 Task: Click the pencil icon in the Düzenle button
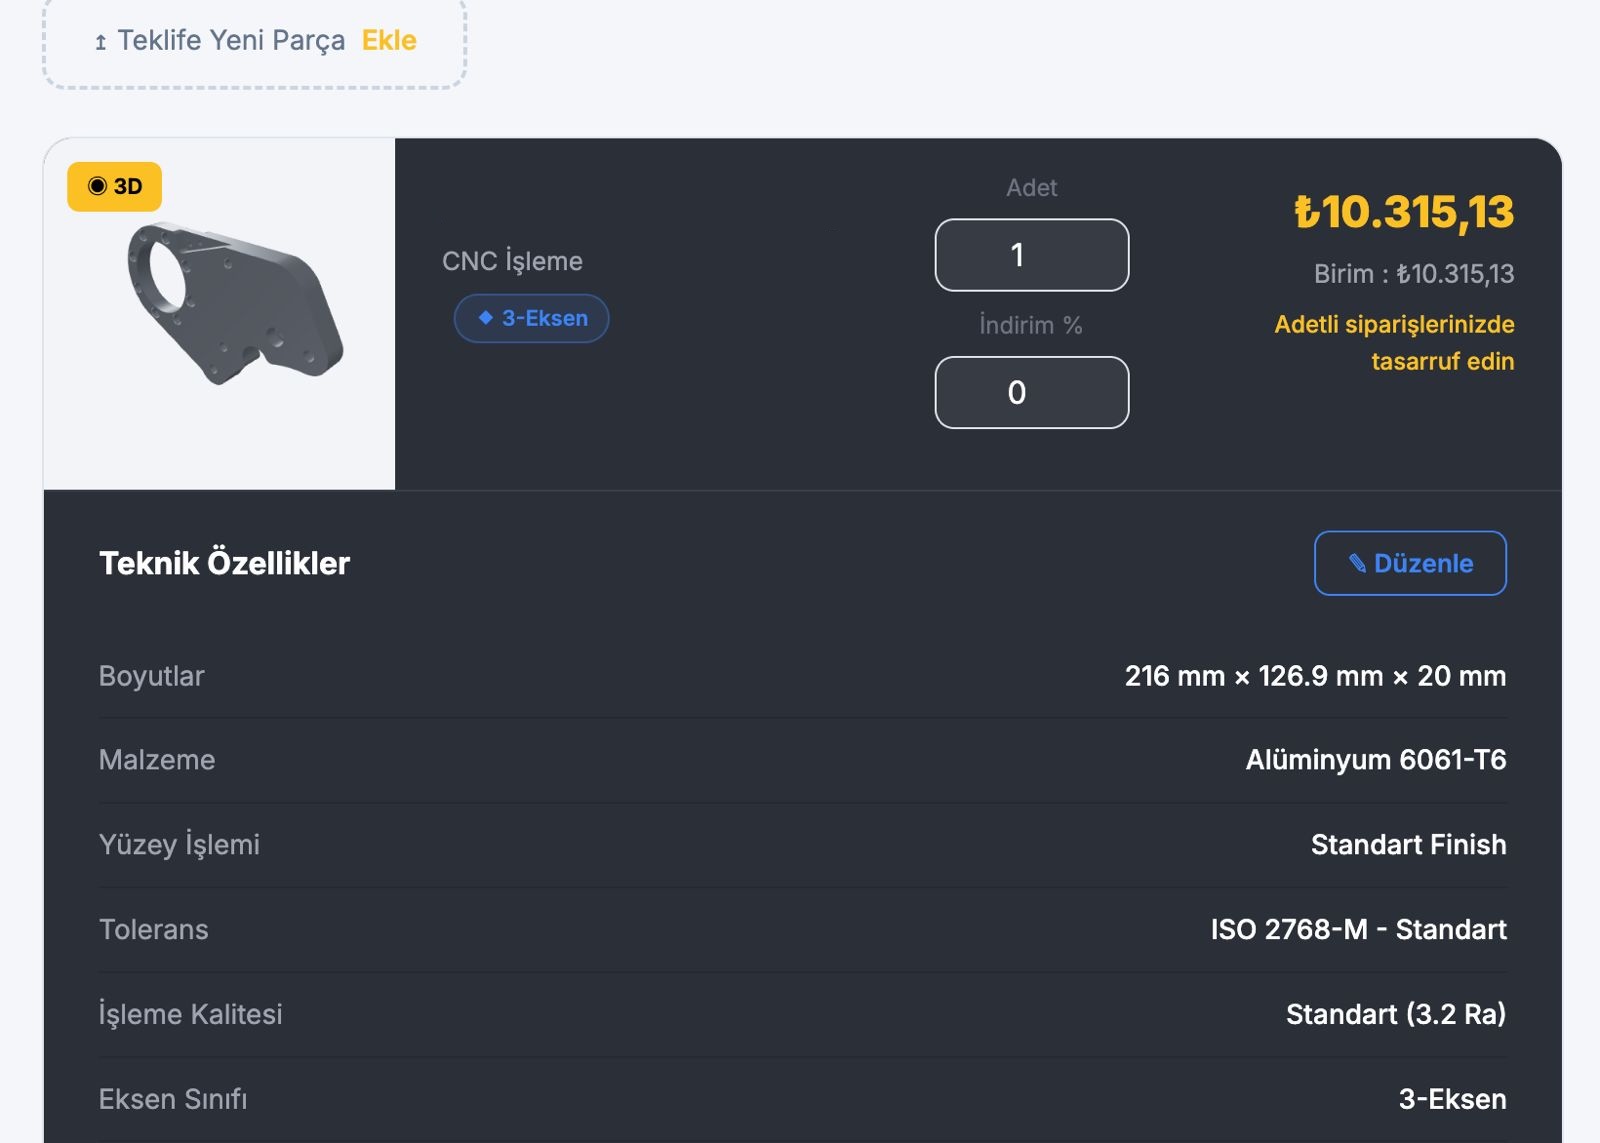coord(1357,564)
